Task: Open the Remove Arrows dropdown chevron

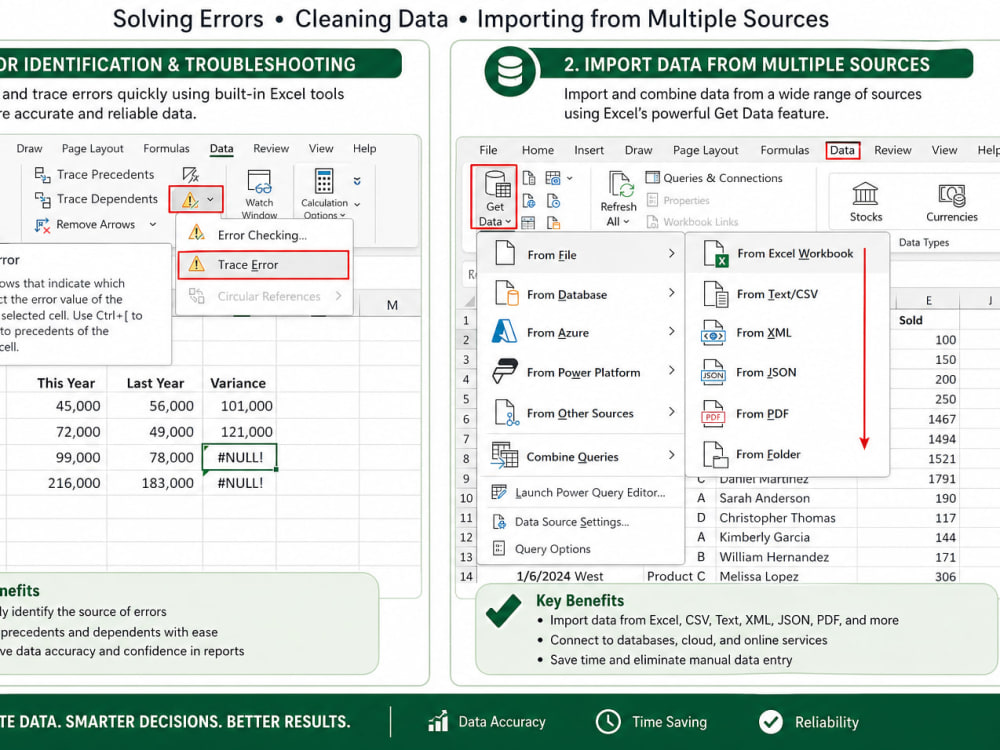Action: pos(152,224)
